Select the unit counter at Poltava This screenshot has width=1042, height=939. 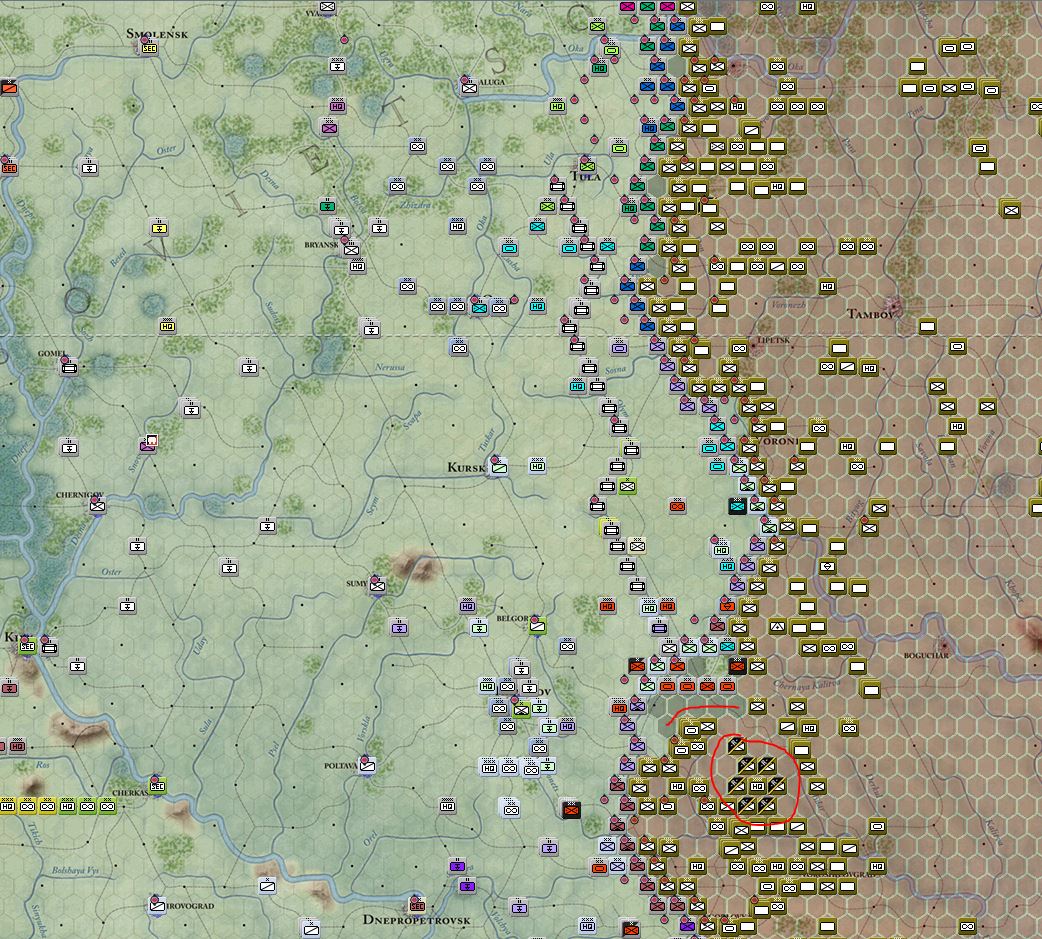pos(366,766)
